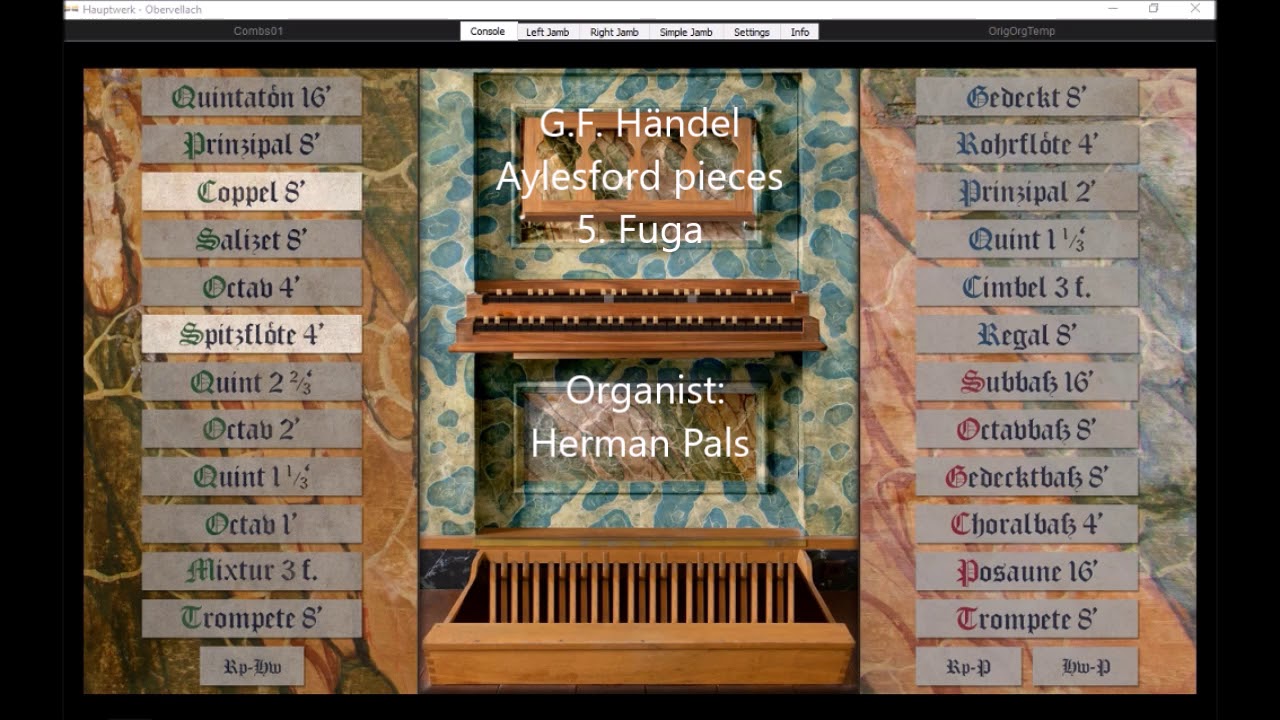Image resolution: width=1280 pixels, height=720 pixels.
Task: Activate the Rp-P pedal coupler
Action: click(969, 666)
